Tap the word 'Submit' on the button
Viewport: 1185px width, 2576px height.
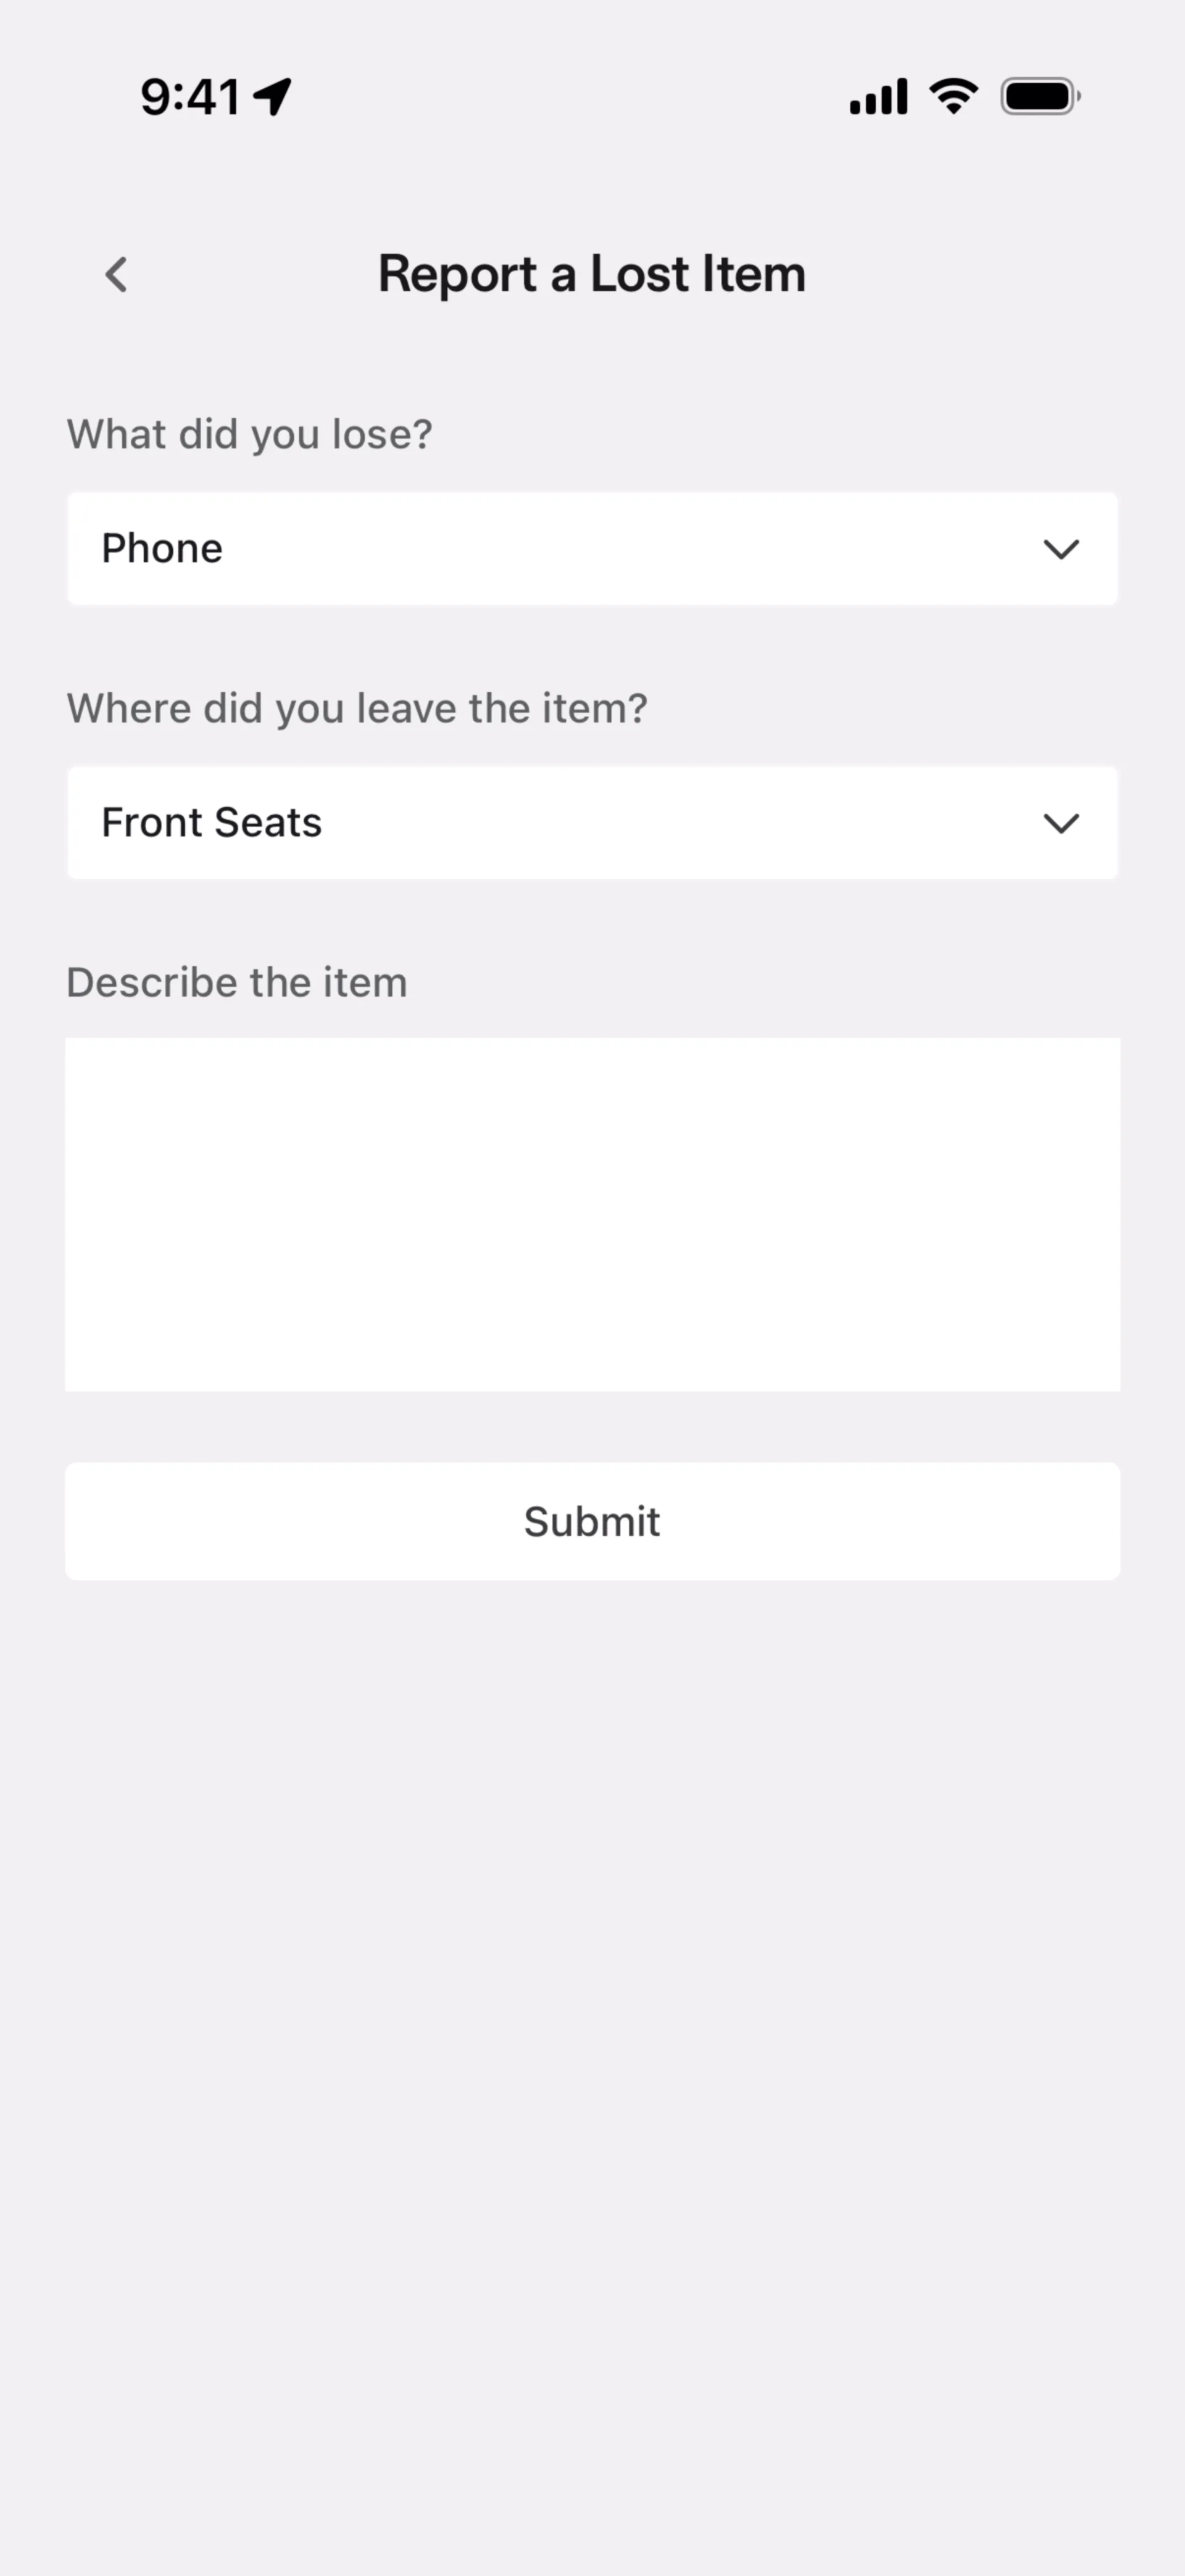point(592,1522)
